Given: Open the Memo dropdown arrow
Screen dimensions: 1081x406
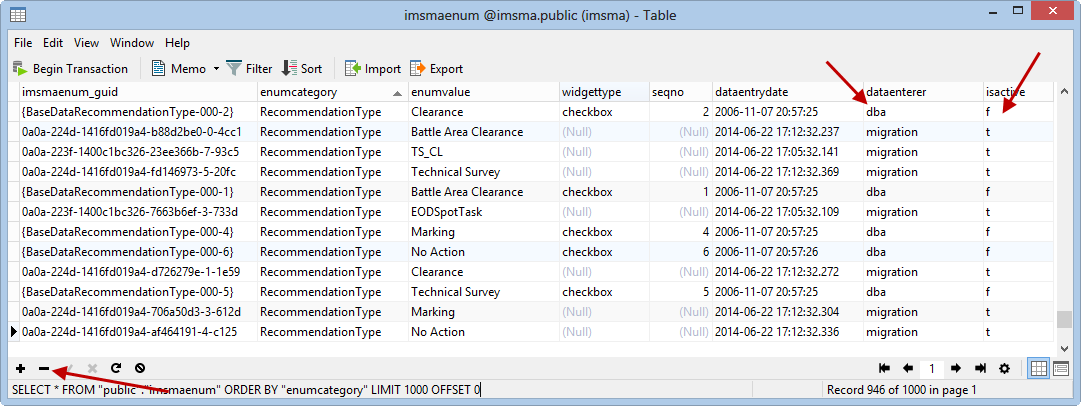Looking at the screenshot, I should [216, 69].
